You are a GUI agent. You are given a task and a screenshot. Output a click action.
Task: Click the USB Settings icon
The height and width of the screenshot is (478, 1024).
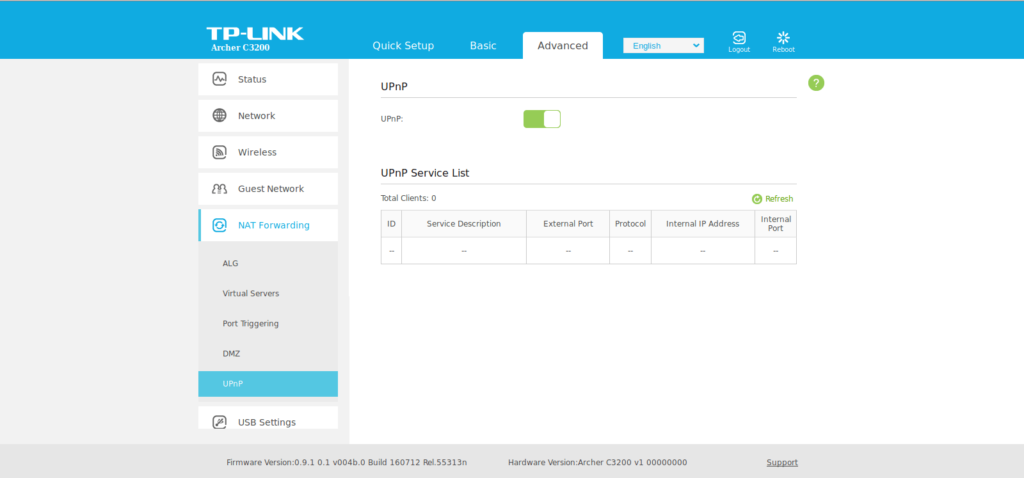219,422
